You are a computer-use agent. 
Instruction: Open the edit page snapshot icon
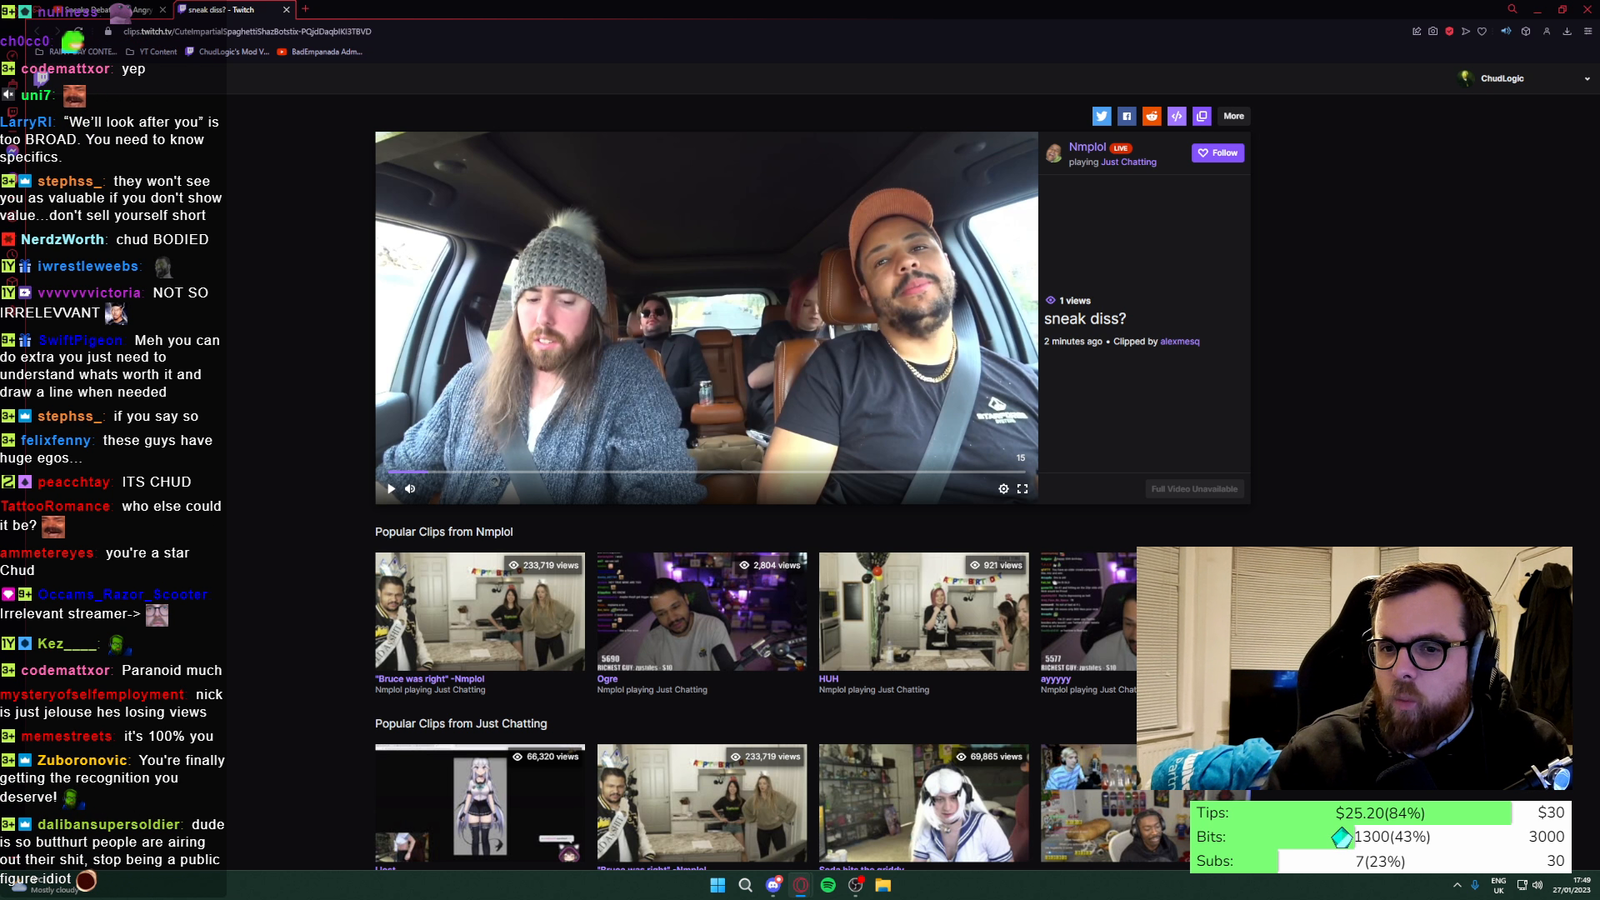point(1416,31)
